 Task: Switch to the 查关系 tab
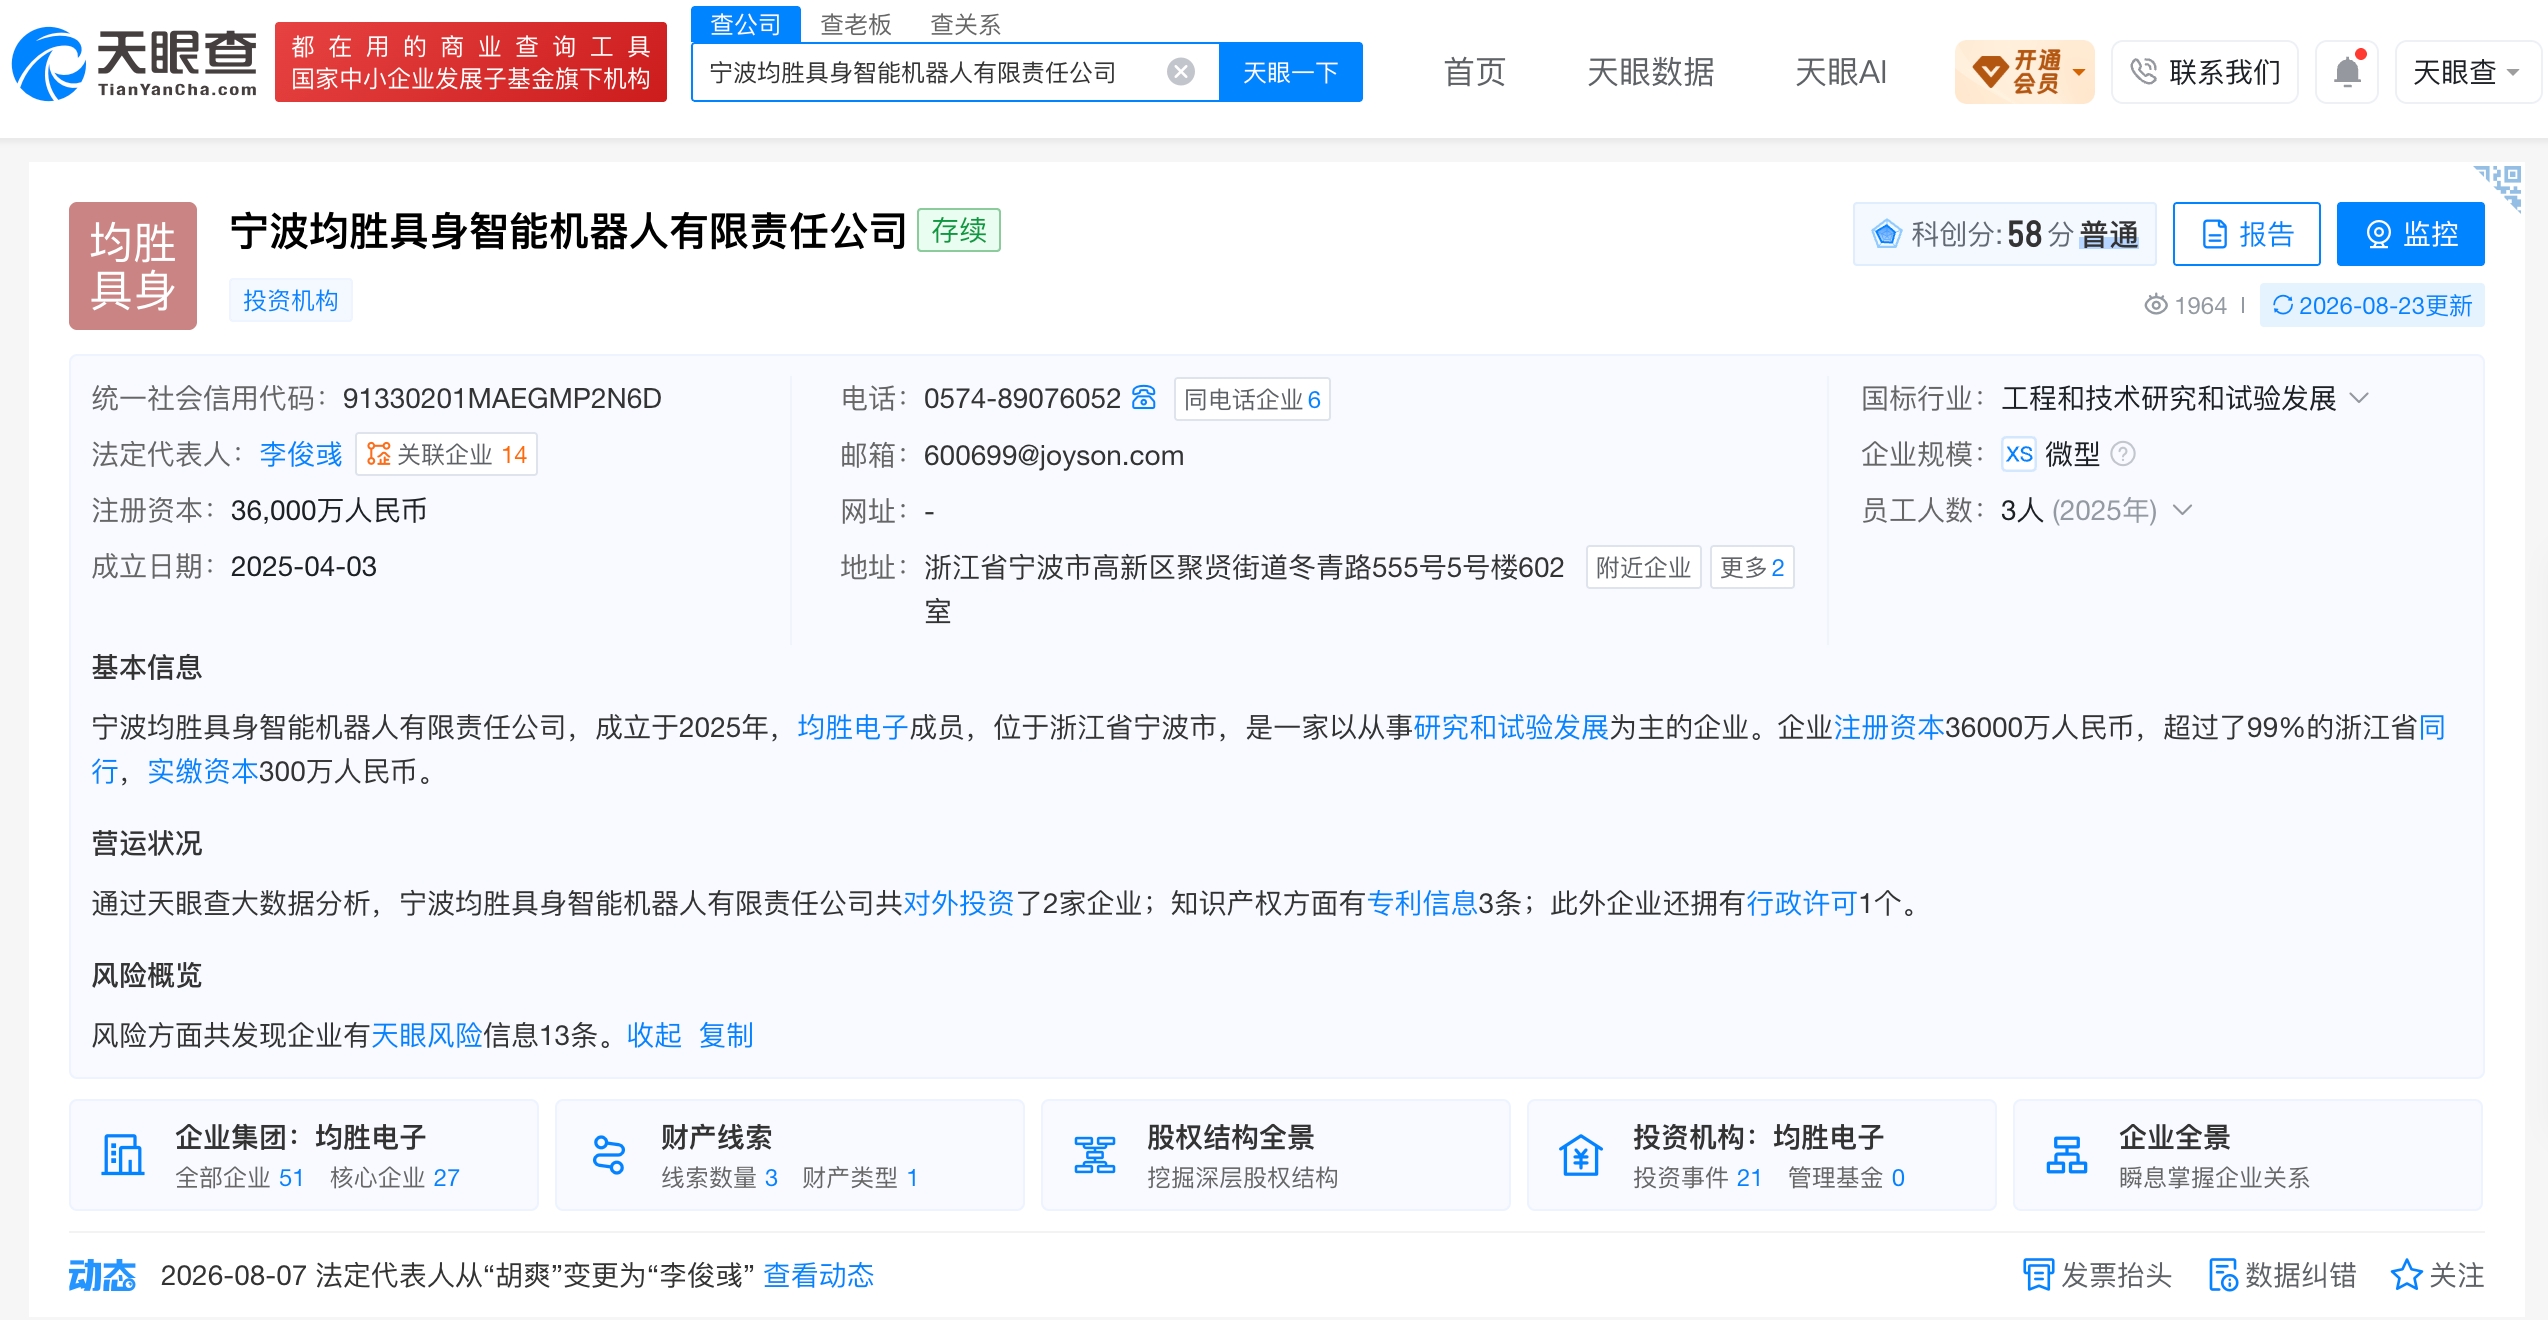tap(966, 24)
